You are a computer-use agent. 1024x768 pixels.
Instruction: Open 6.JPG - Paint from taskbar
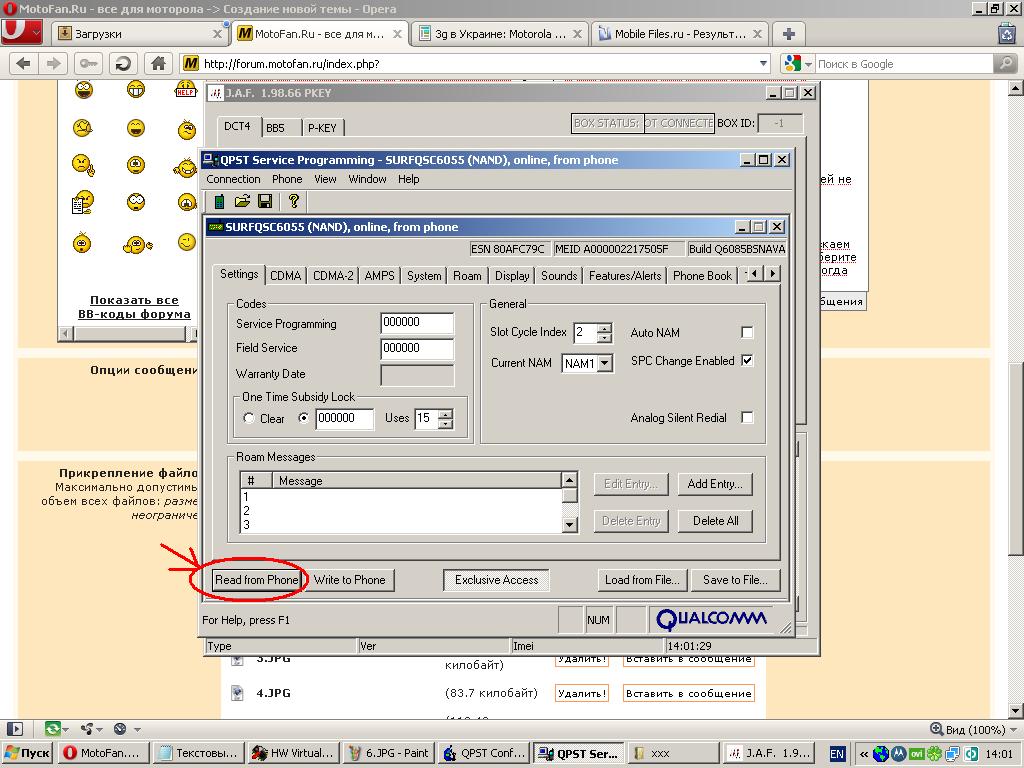[x=388, y=753]
